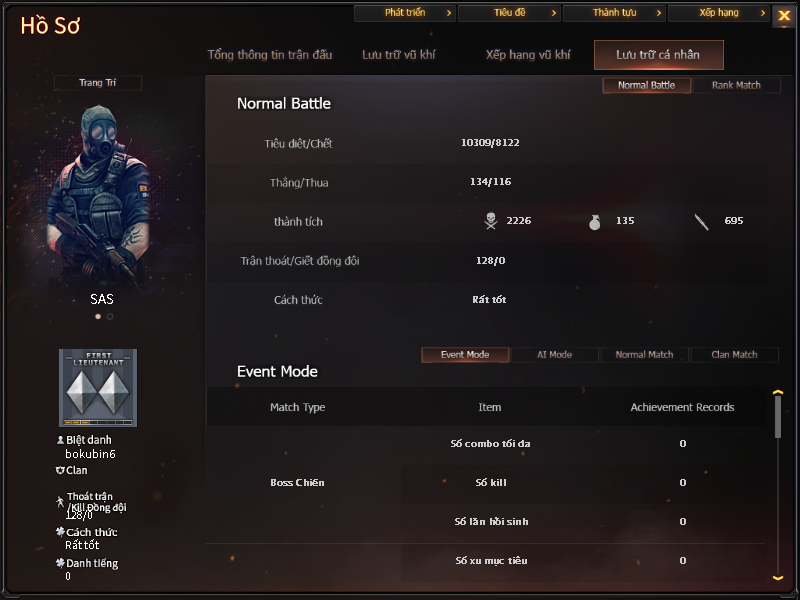Open the Xếp hạng dropdown

click(x=719, y=13)
